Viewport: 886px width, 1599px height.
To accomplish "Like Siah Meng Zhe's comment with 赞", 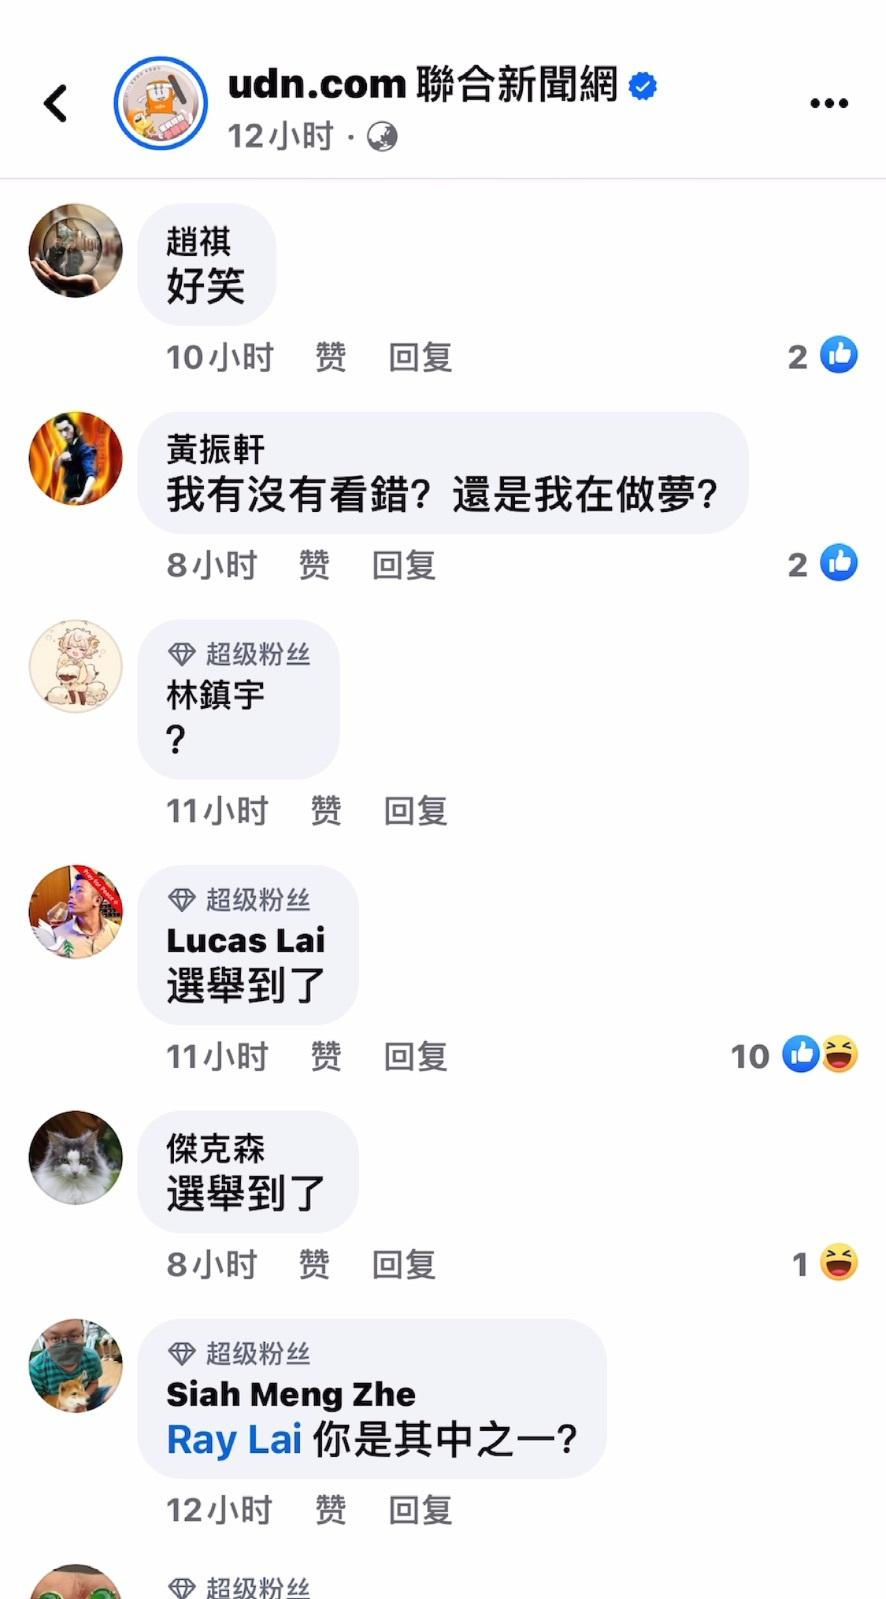I will (x=330, y=1510).
